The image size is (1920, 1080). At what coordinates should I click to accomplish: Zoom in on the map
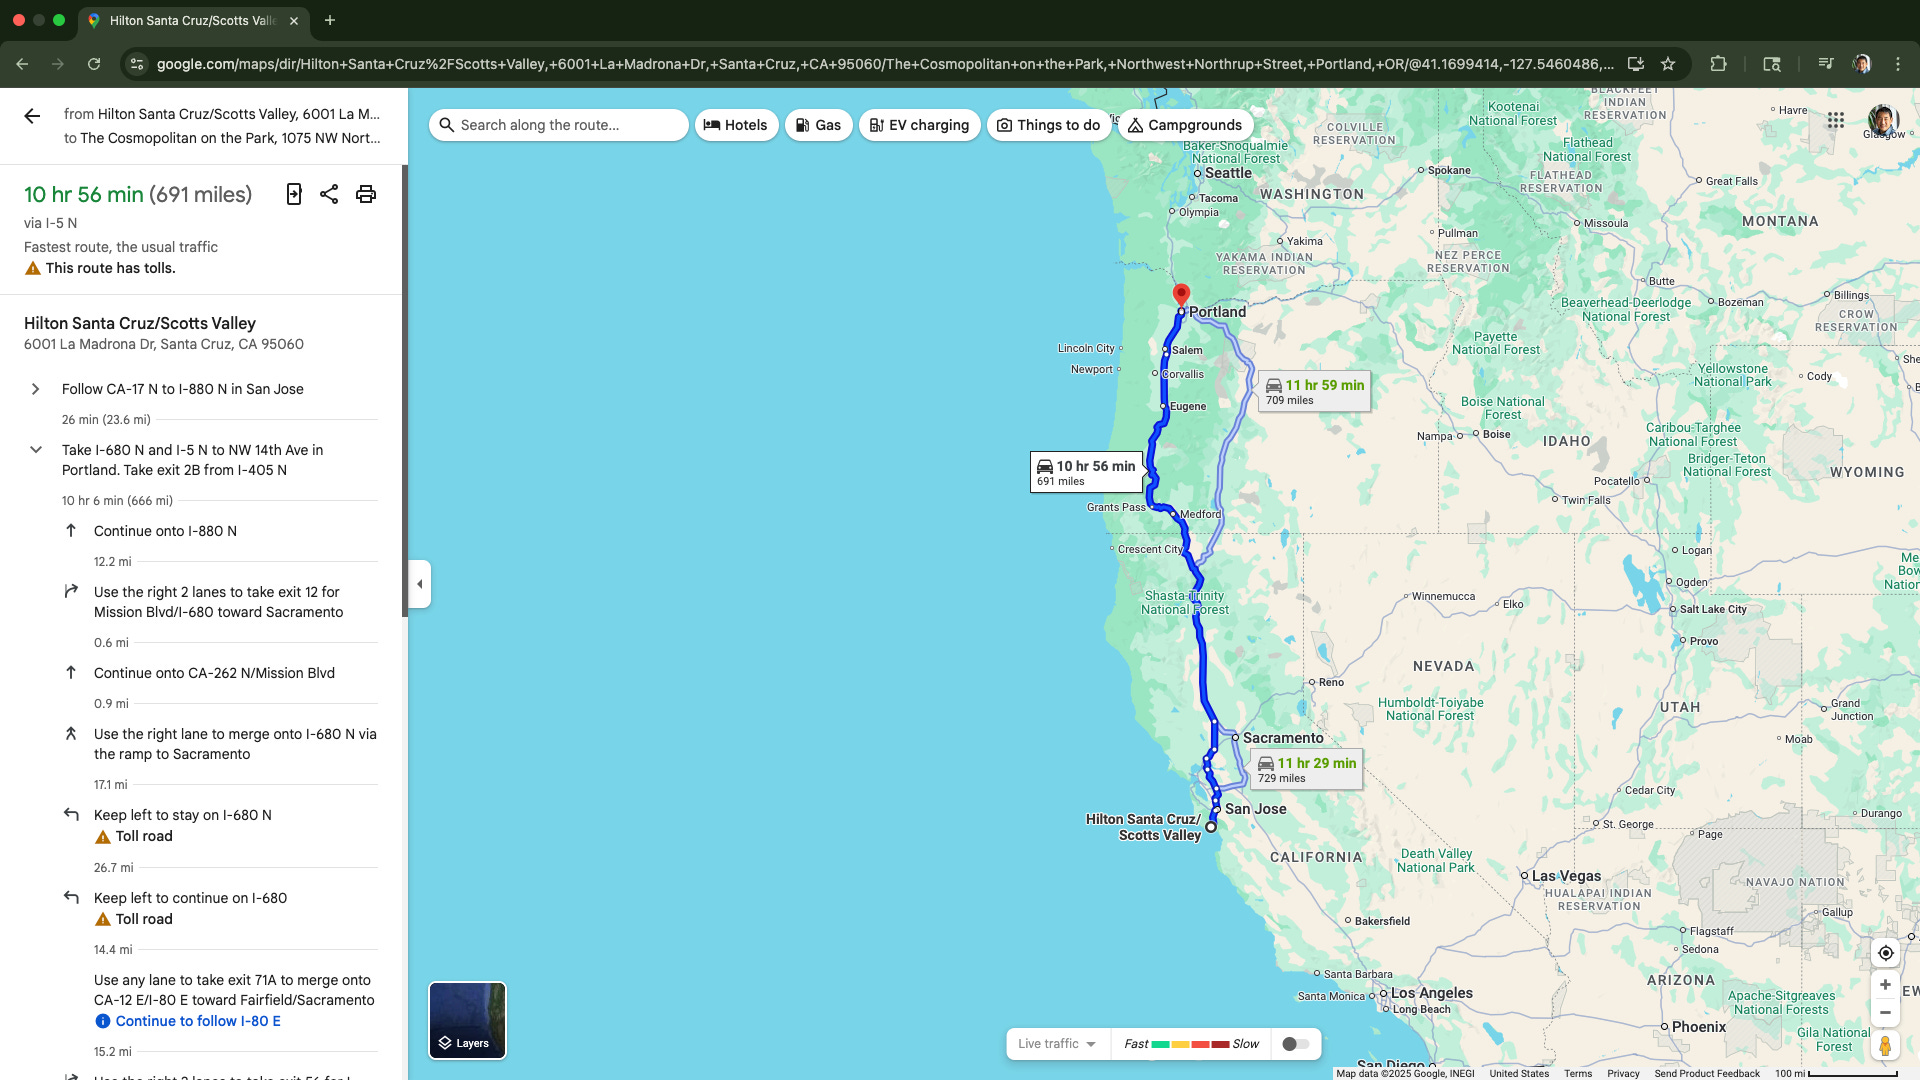pyautogui.click(x=1885, y=985)
